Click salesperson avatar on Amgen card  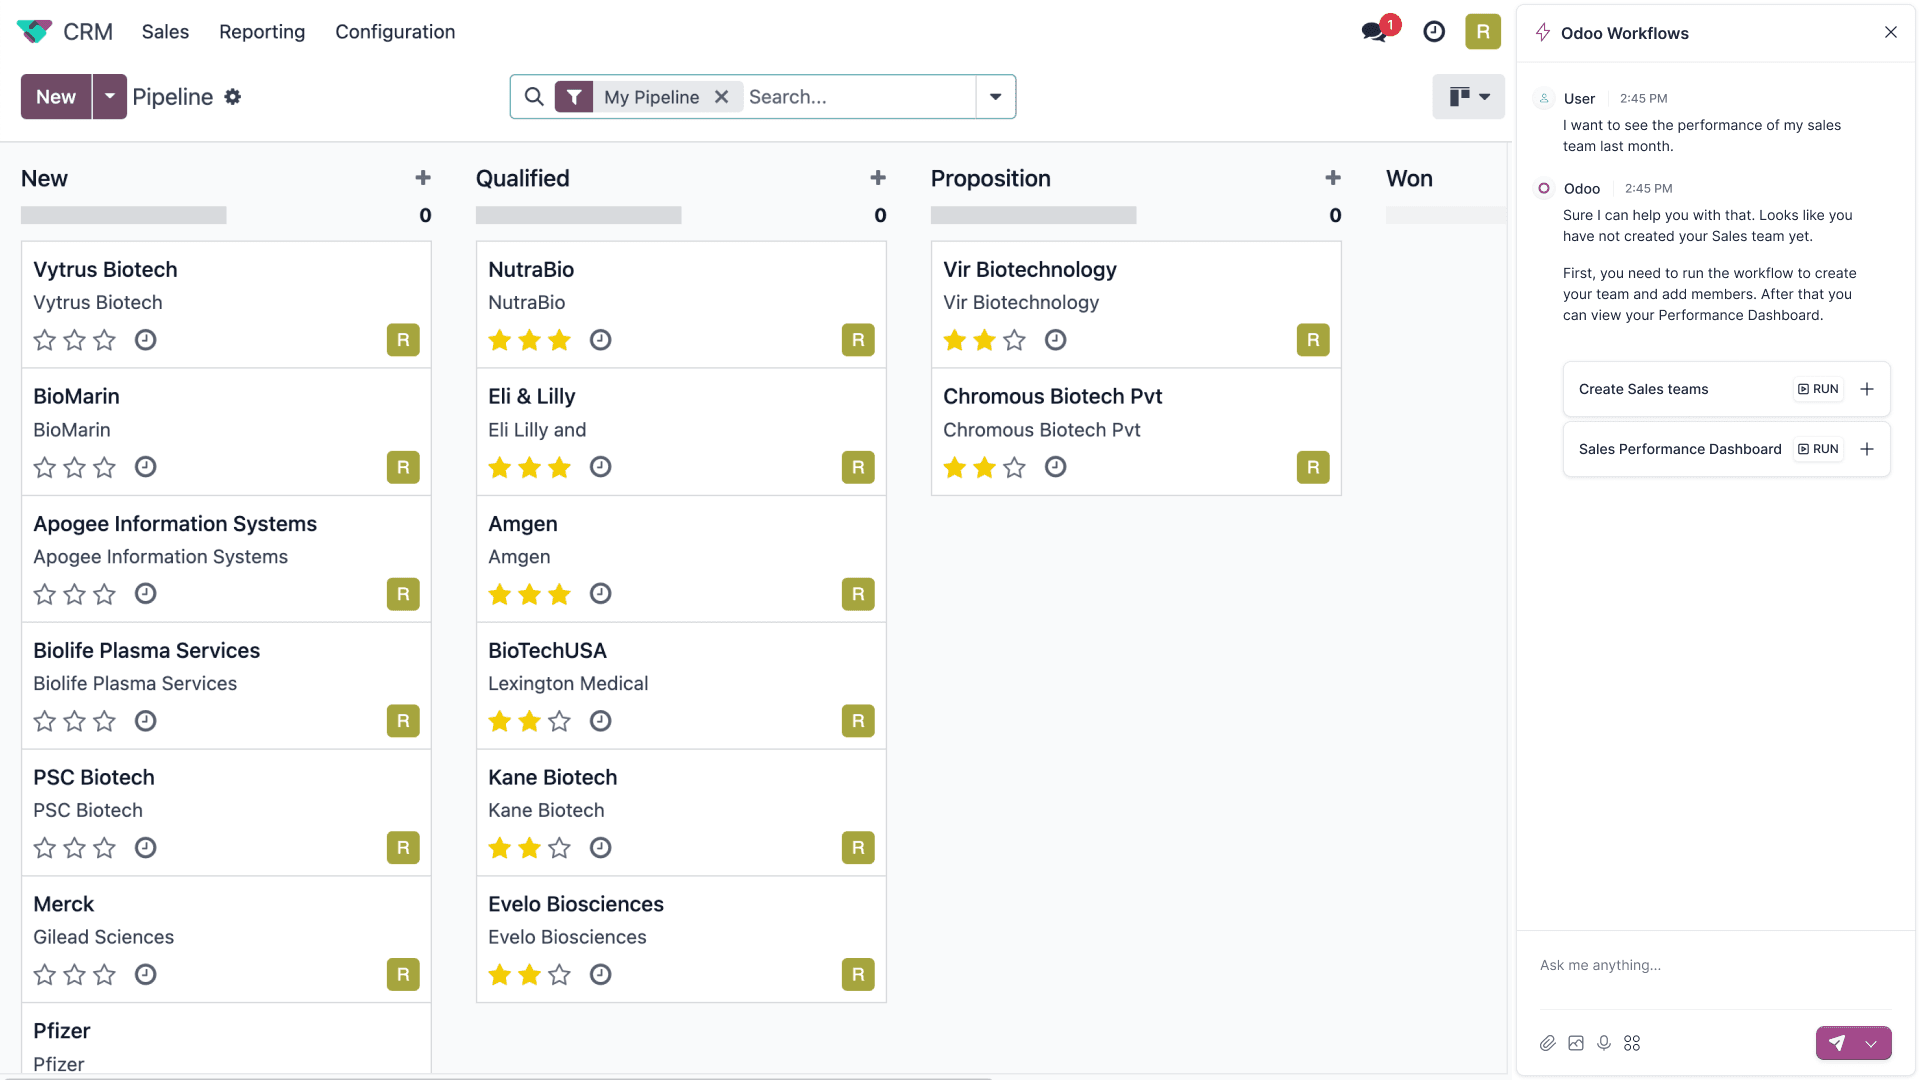click(x=858, y=594)
